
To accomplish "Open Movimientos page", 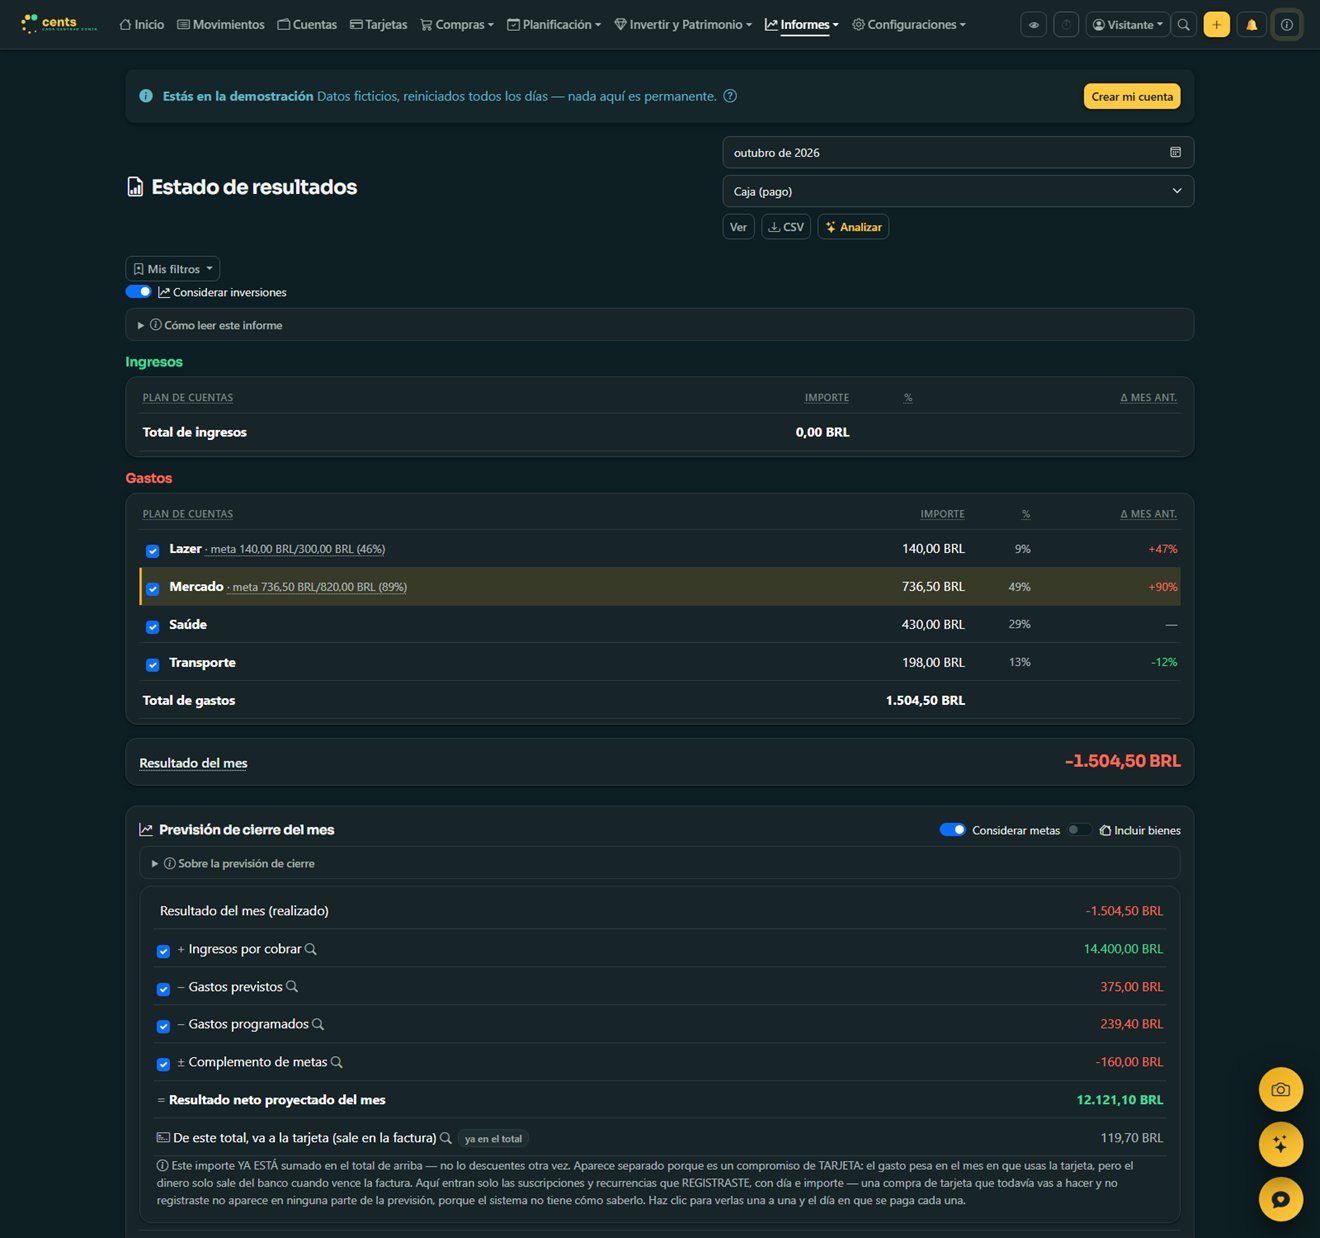I will (221, 25).
